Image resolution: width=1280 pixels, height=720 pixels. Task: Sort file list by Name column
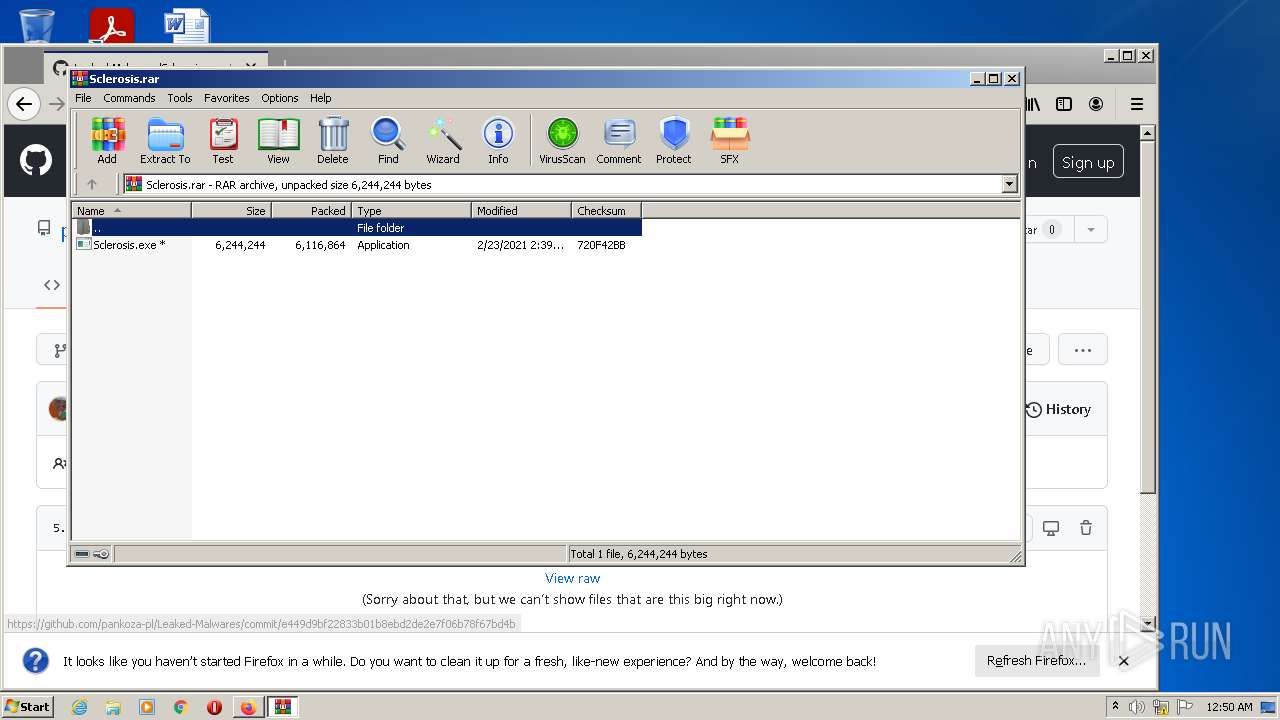click(131, 210)
